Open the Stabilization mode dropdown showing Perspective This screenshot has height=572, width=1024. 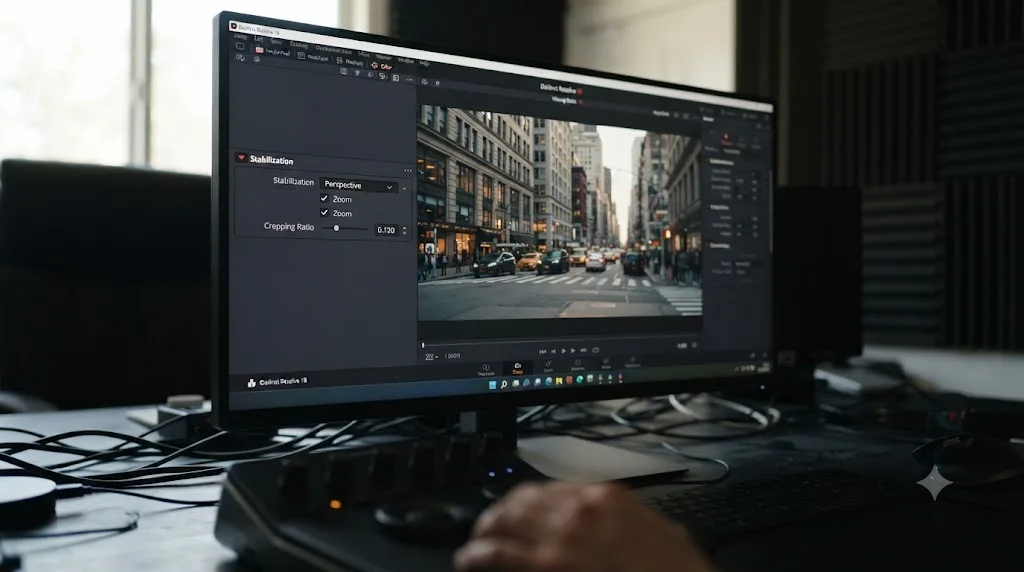pyautogui.click(x=359, y=186)
